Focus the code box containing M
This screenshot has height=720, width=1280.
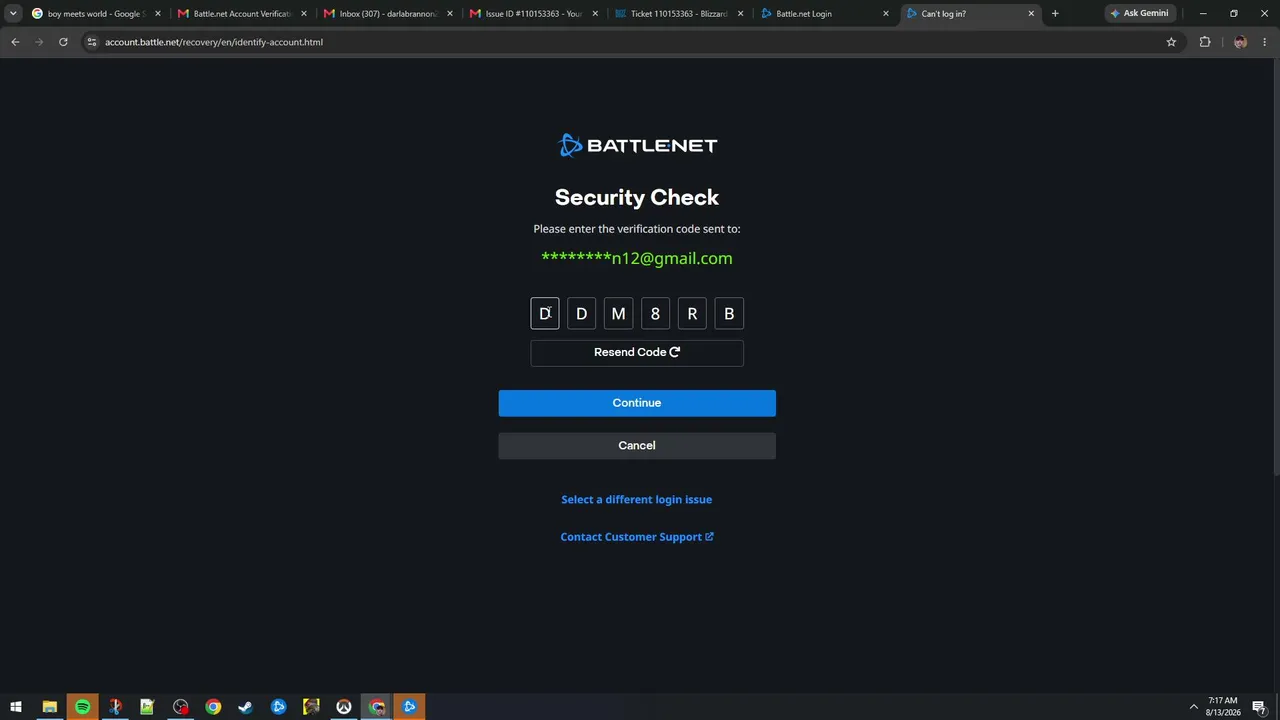[618, 314]
